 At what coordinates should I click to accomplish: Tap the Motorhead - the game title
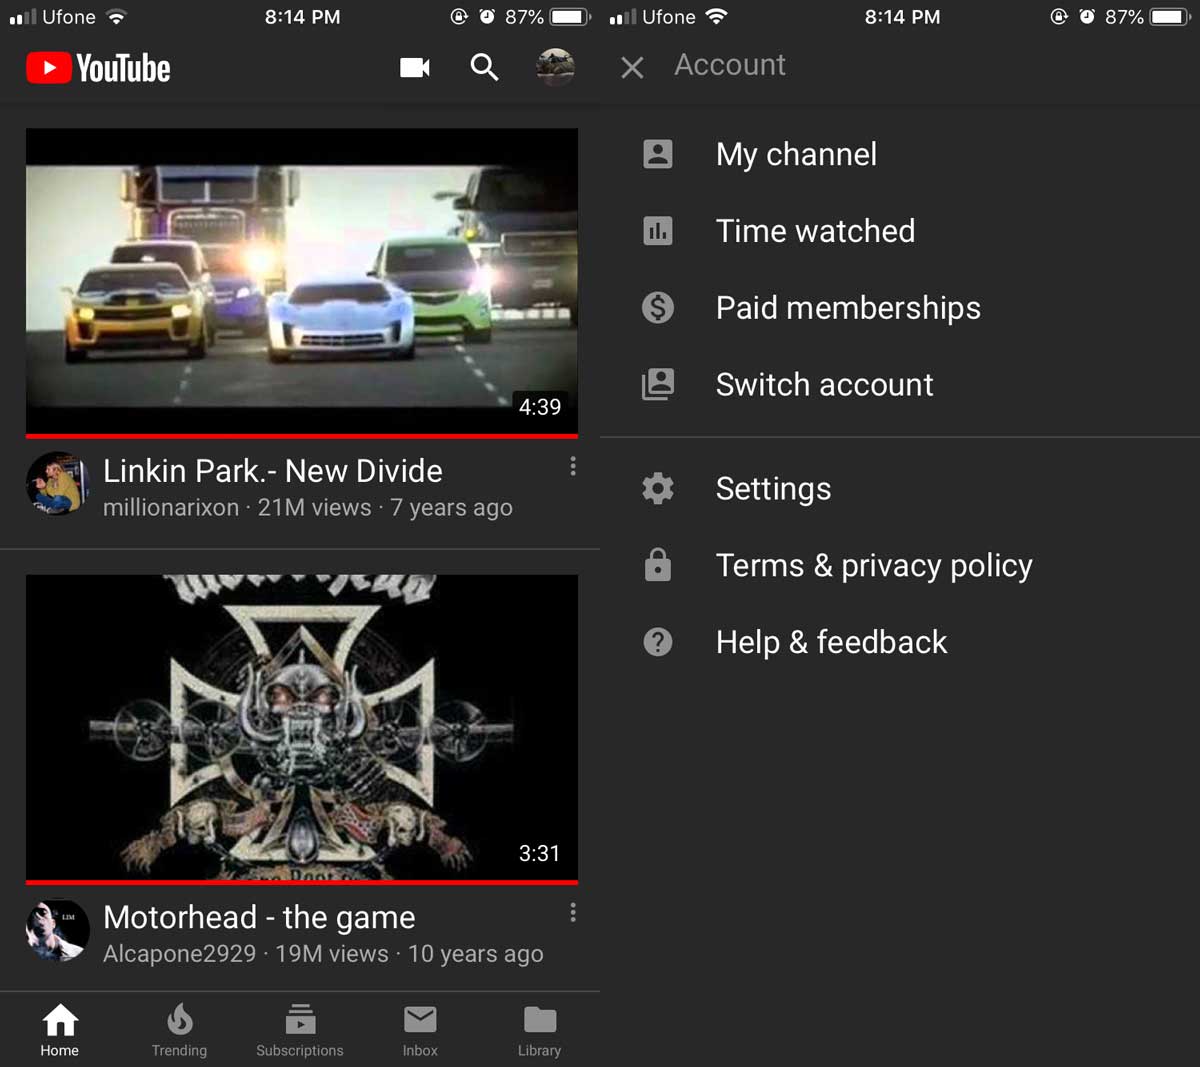[x=259, y=917]
